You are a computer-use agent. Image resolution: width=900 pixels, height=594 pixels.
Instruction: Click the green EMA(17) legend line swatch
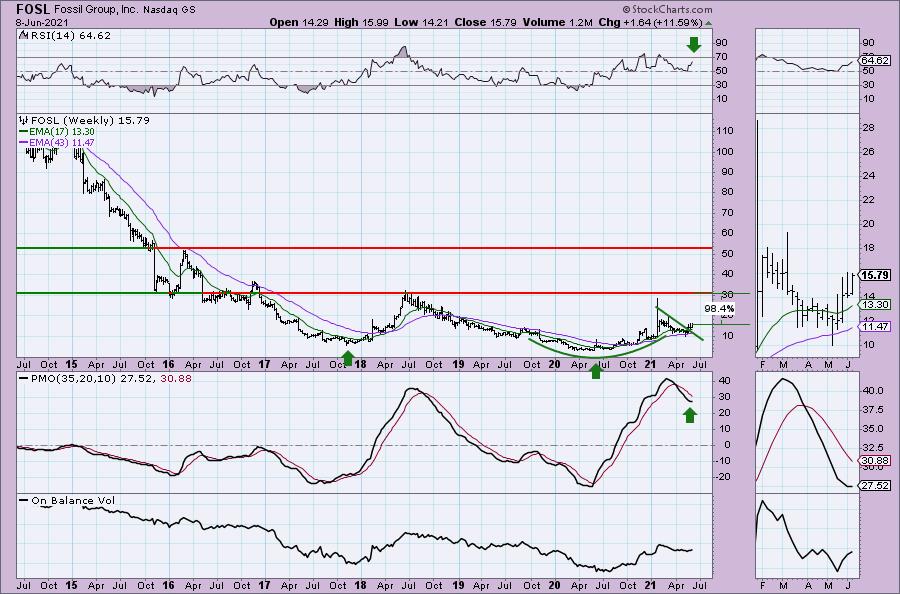[x=24, y=131]
